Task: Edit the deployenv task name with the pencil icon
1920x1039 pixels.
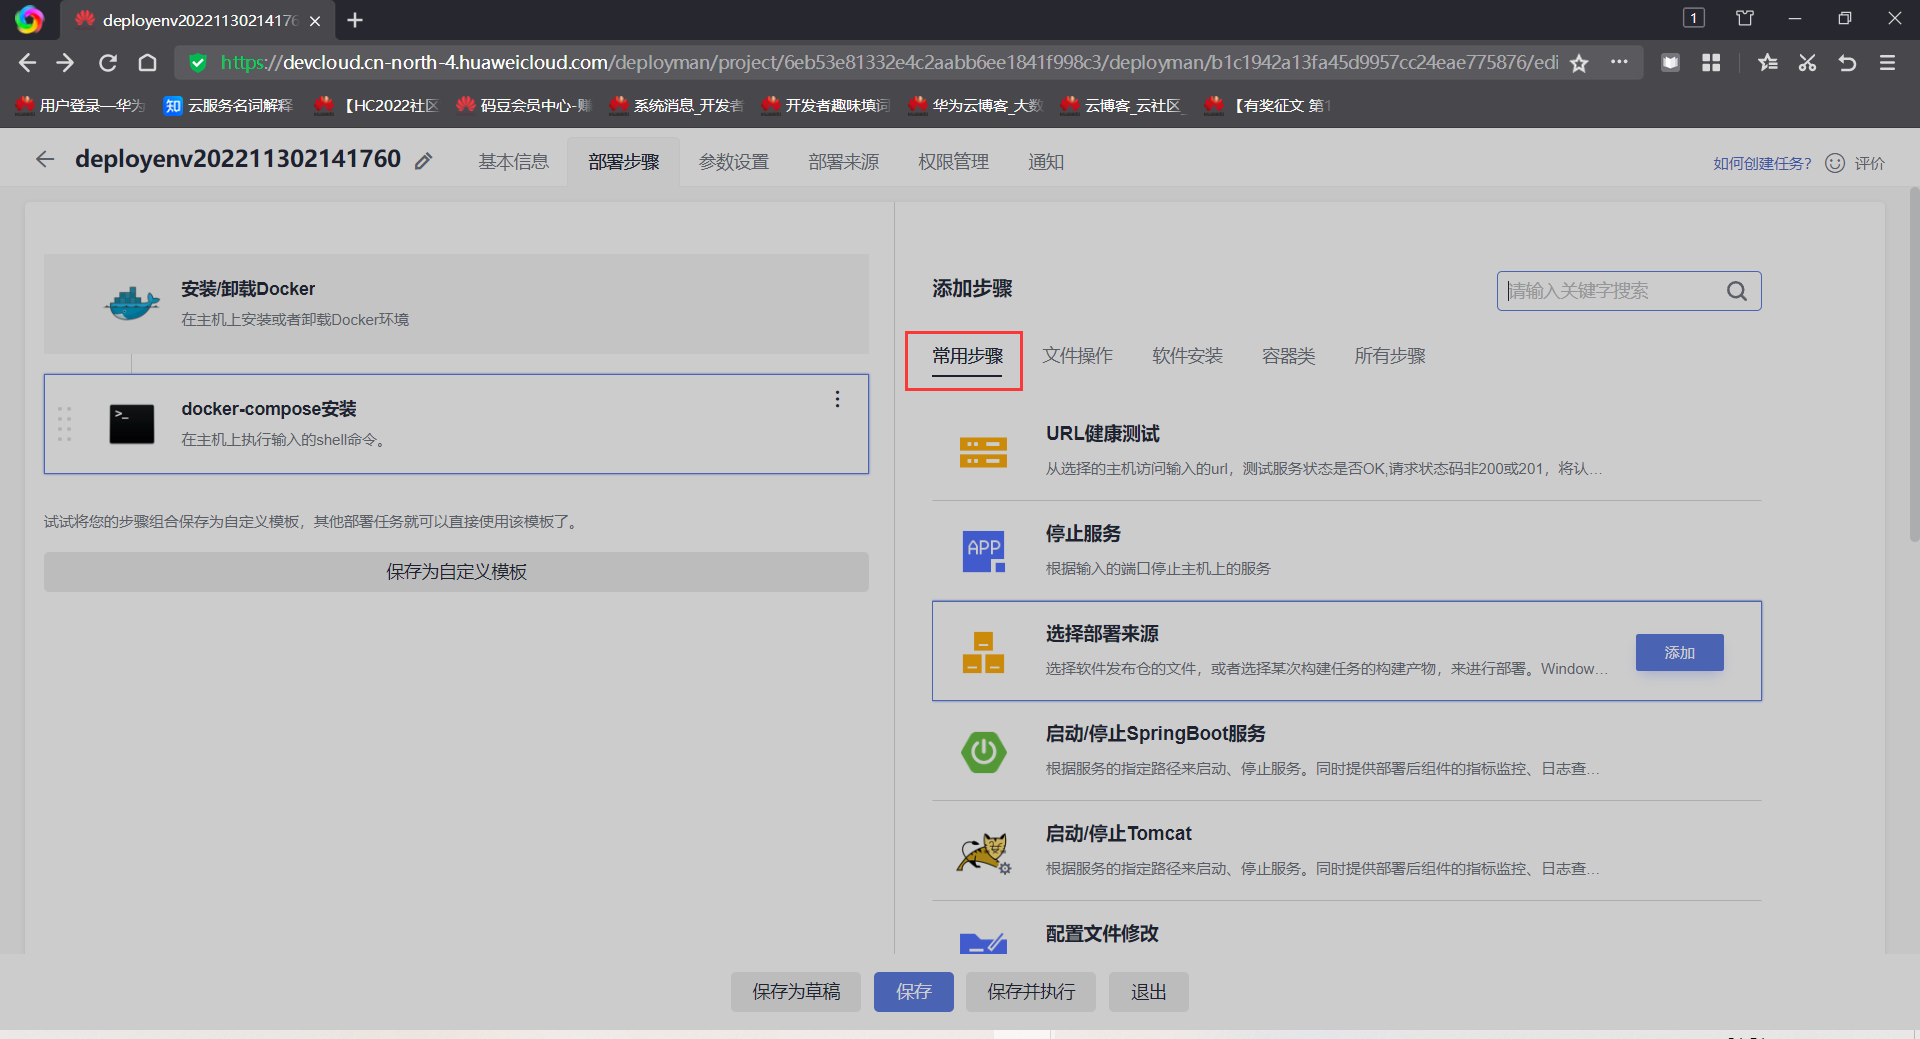Action: [x=424, y=161]
